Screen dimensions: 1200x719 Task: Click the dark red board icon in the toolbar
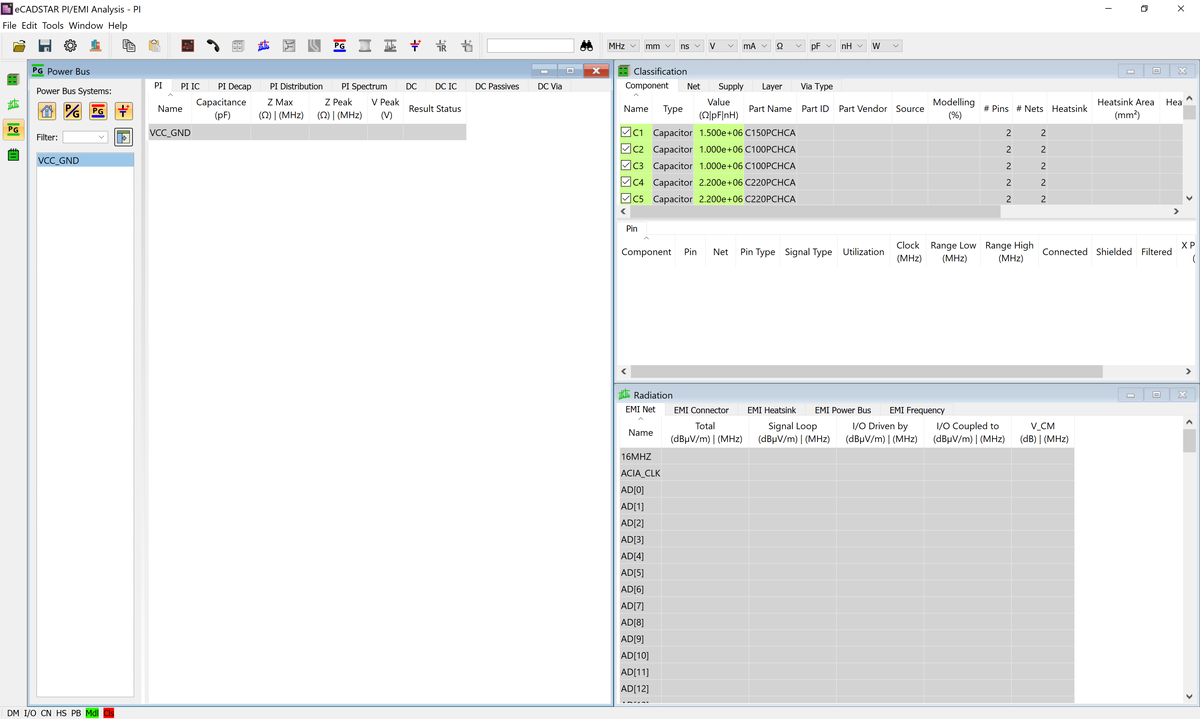coord(188,46)
